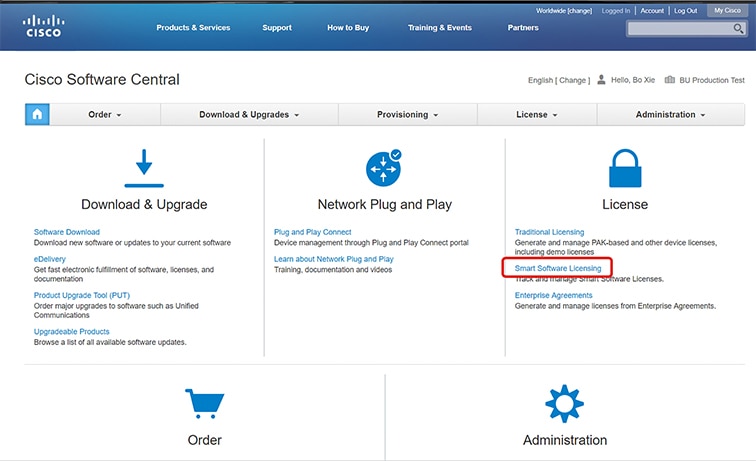Open the Enterprise Agreements link
Image resolution: width=756 pixels, height=461 pixels.
pos(554,295)
